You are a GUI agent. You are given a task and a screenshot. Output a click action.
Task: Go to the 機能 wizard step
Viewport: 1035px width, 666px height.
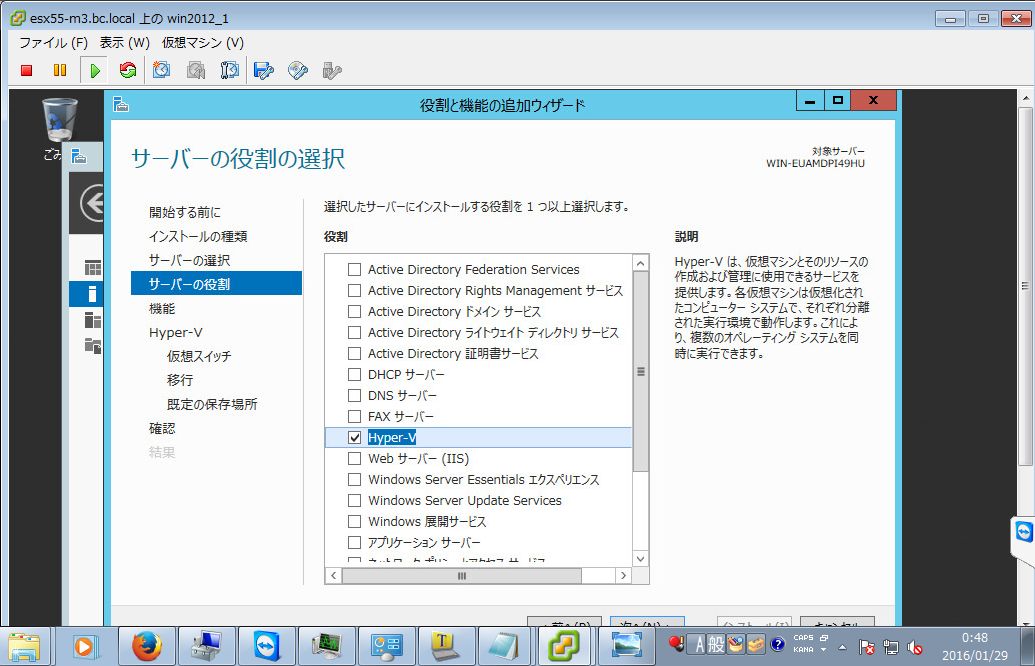162,308
